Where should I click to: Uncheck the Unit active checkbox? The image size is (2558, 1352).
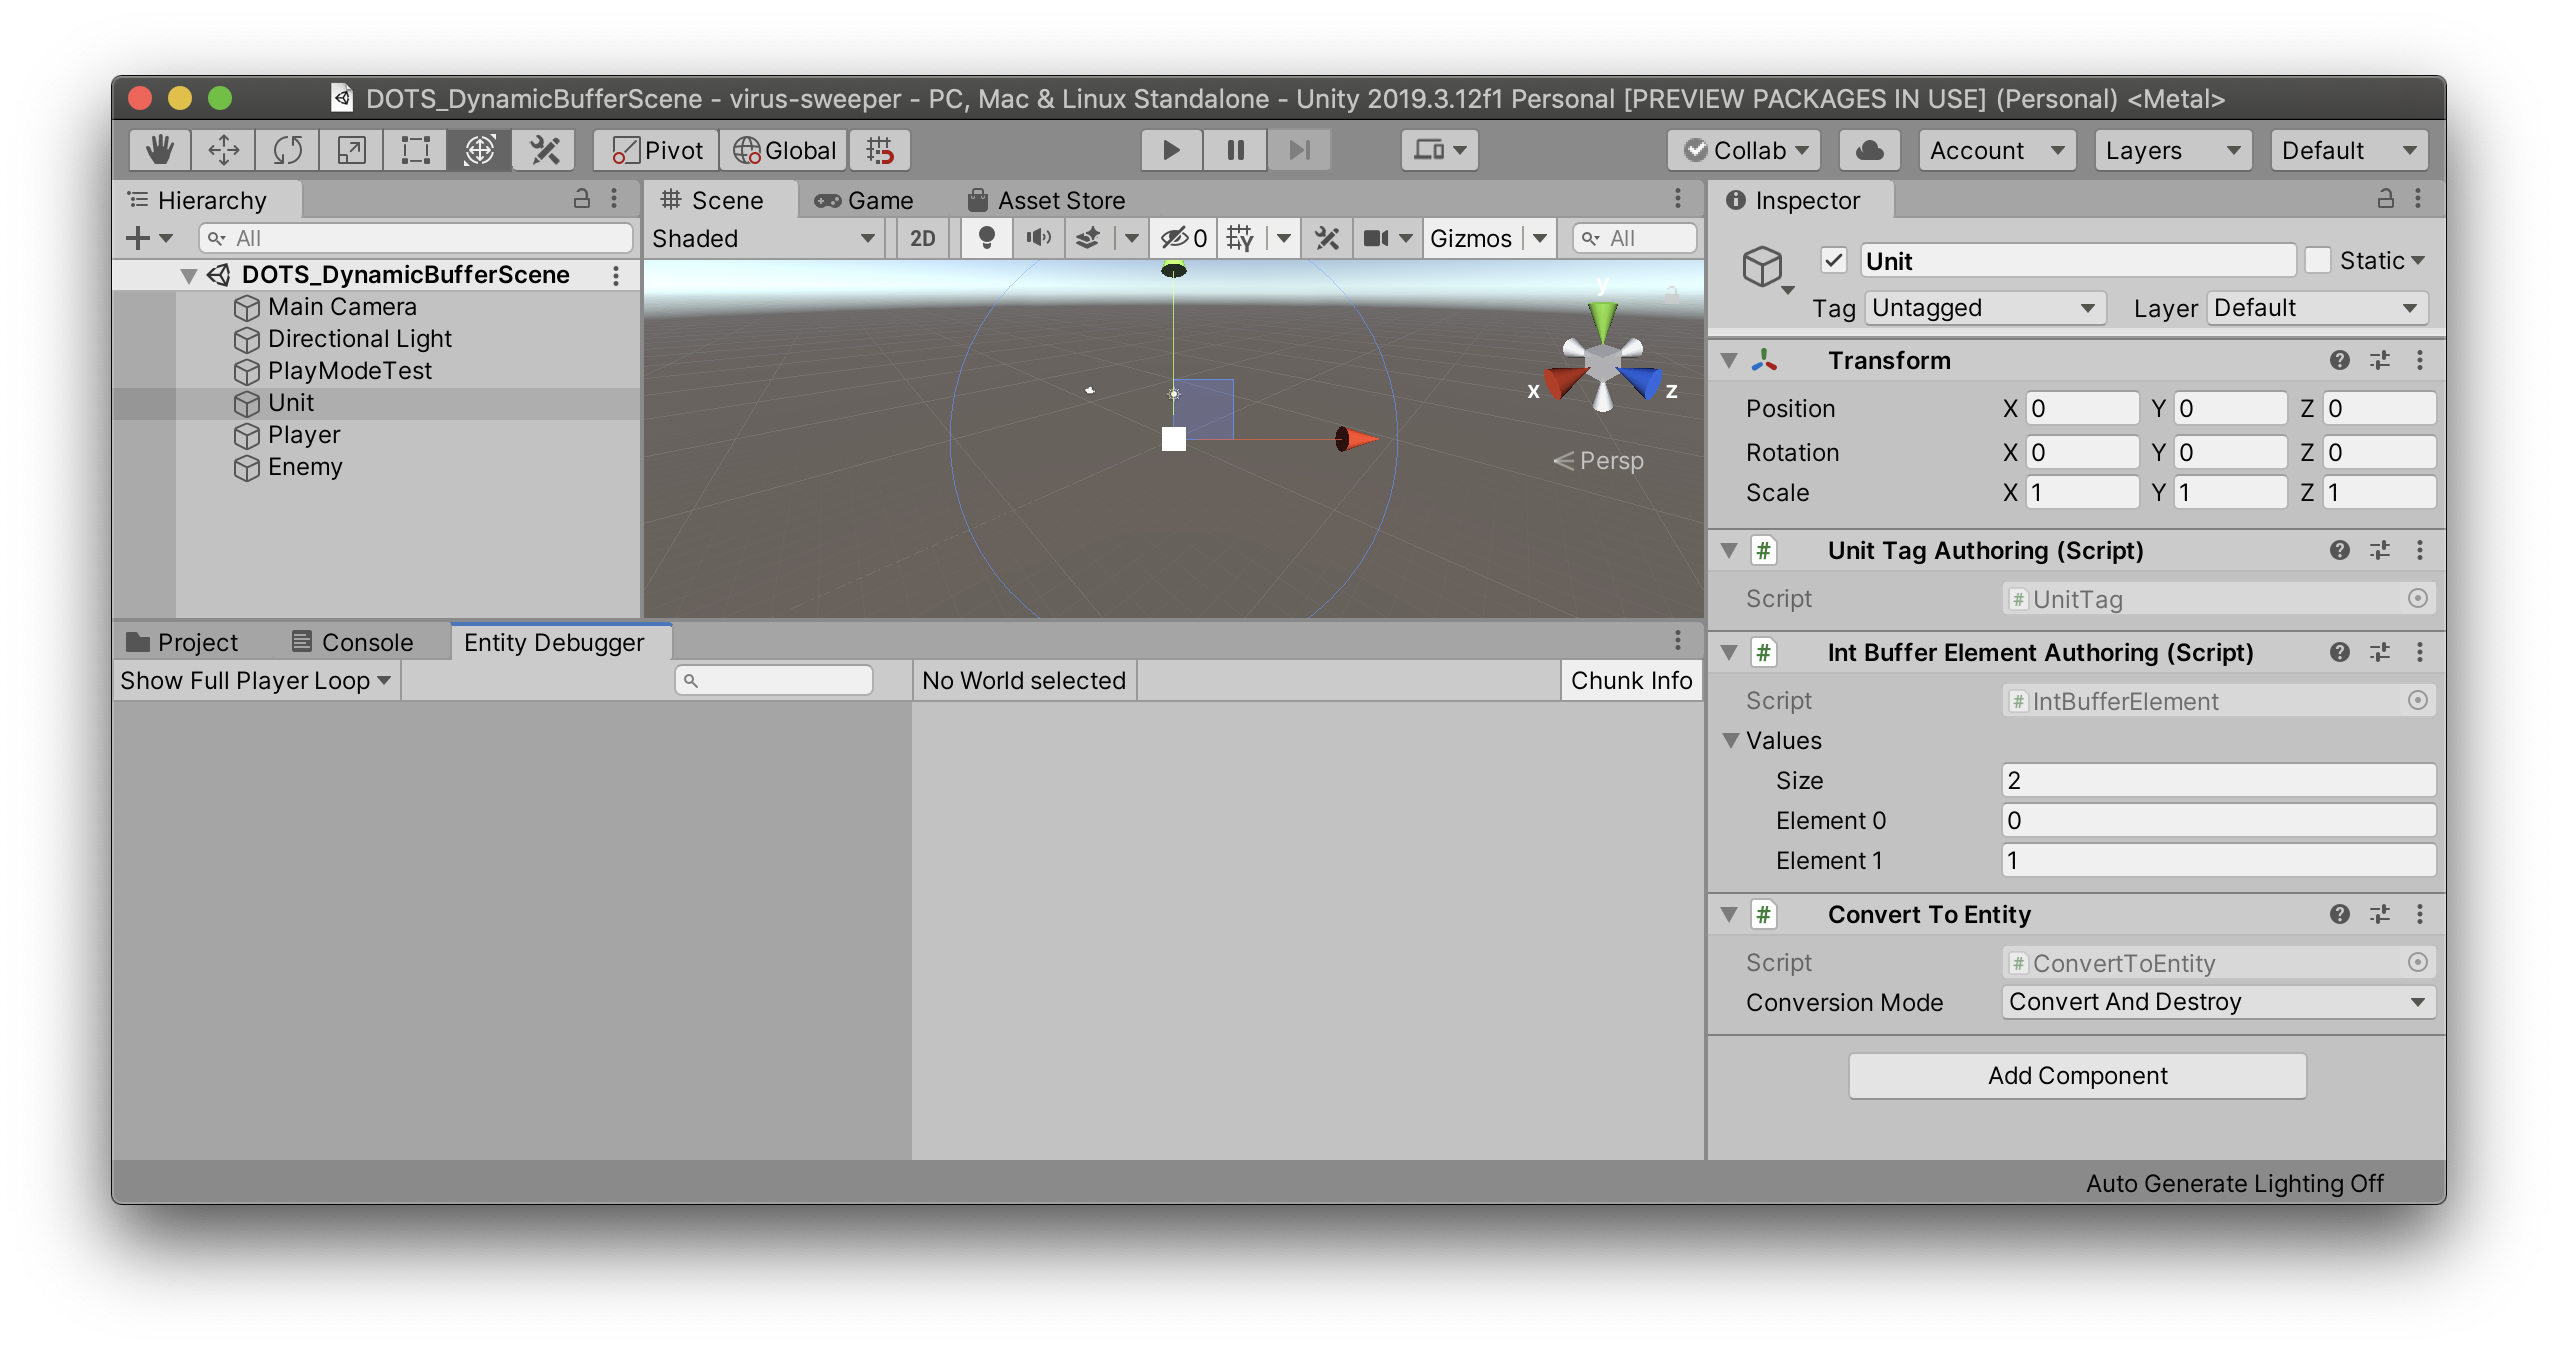(1833, 261)
